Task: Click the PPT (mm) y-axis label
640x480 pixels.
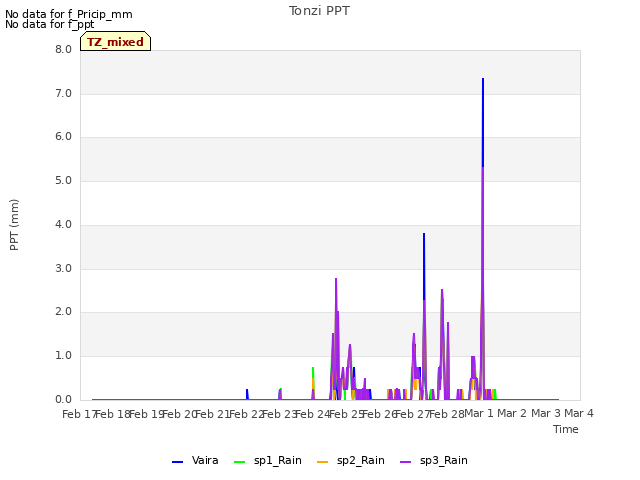Action: coord(14,224)
